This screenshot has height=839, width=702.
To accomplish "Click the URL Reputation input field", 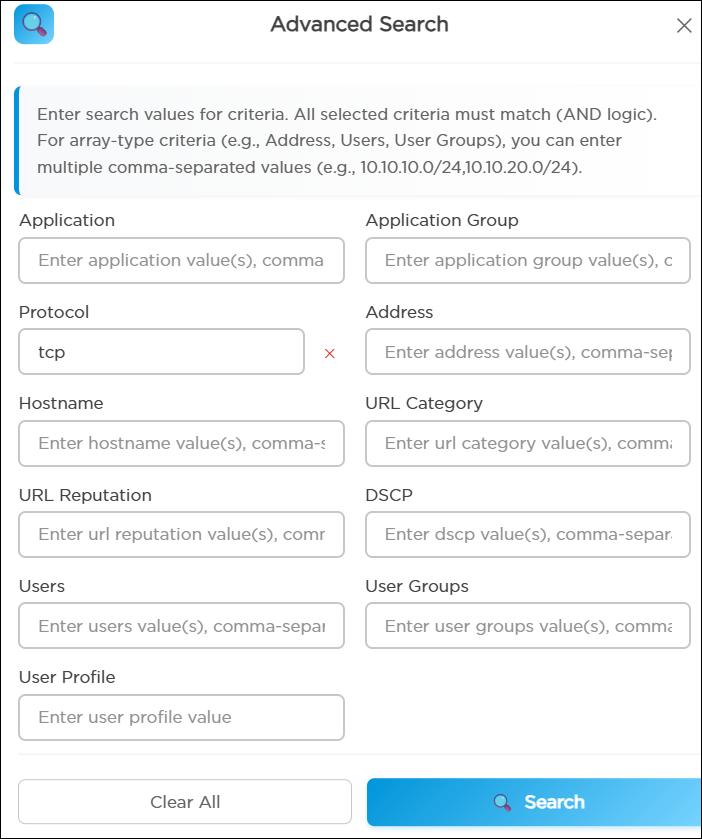I will pyautogui.click(x=181, y=535).
